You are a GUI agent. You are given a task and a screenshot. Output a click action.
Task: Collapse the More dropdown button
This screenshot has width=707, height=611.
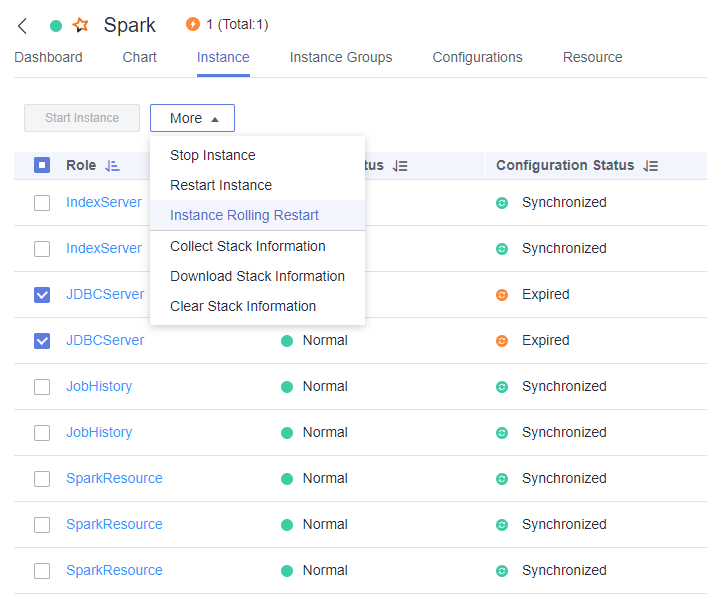tap(193, 118)
